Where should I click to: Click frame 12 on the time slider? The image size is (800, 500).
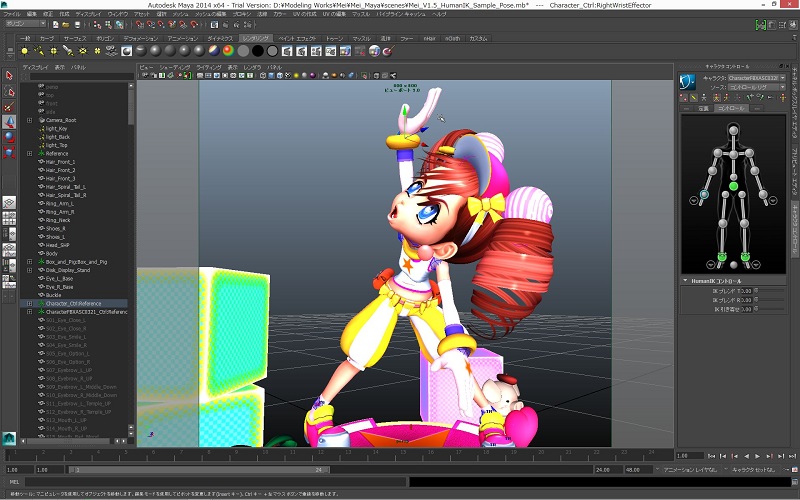320,454
